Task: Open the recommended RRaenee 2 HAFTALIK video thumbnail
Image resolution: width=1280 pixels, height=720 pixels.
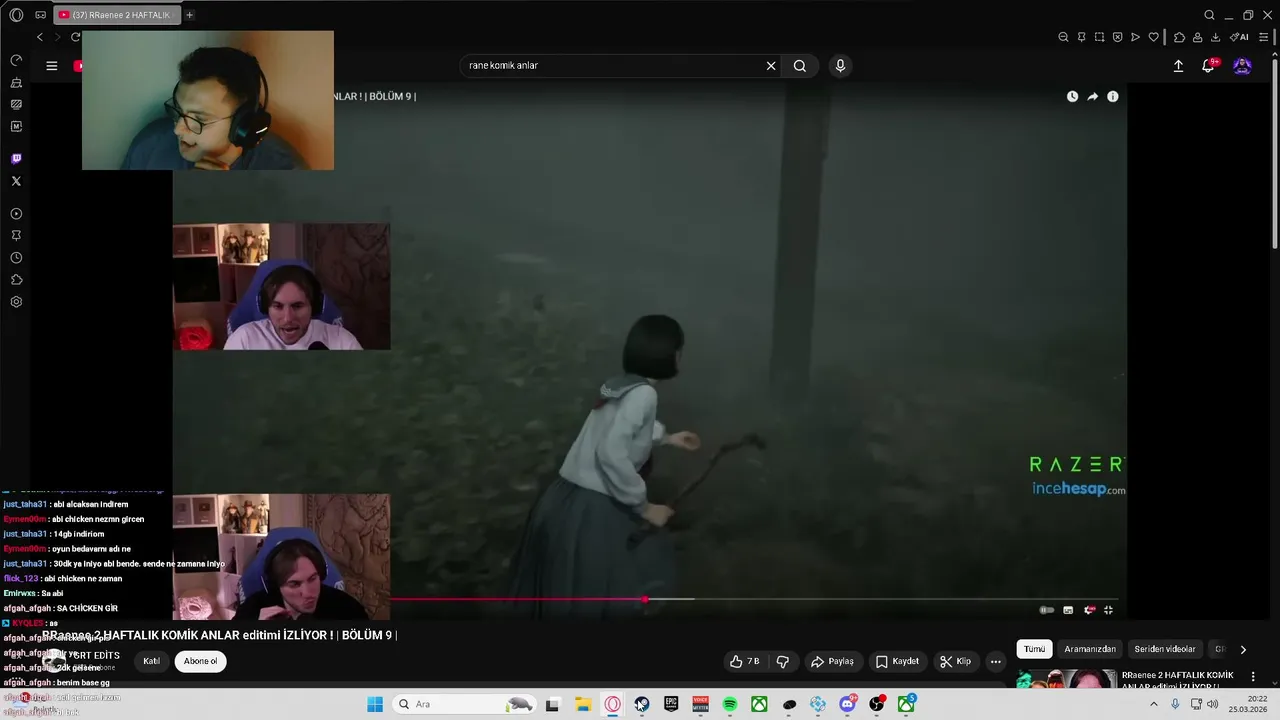Action: click(x=1066, y=679)
